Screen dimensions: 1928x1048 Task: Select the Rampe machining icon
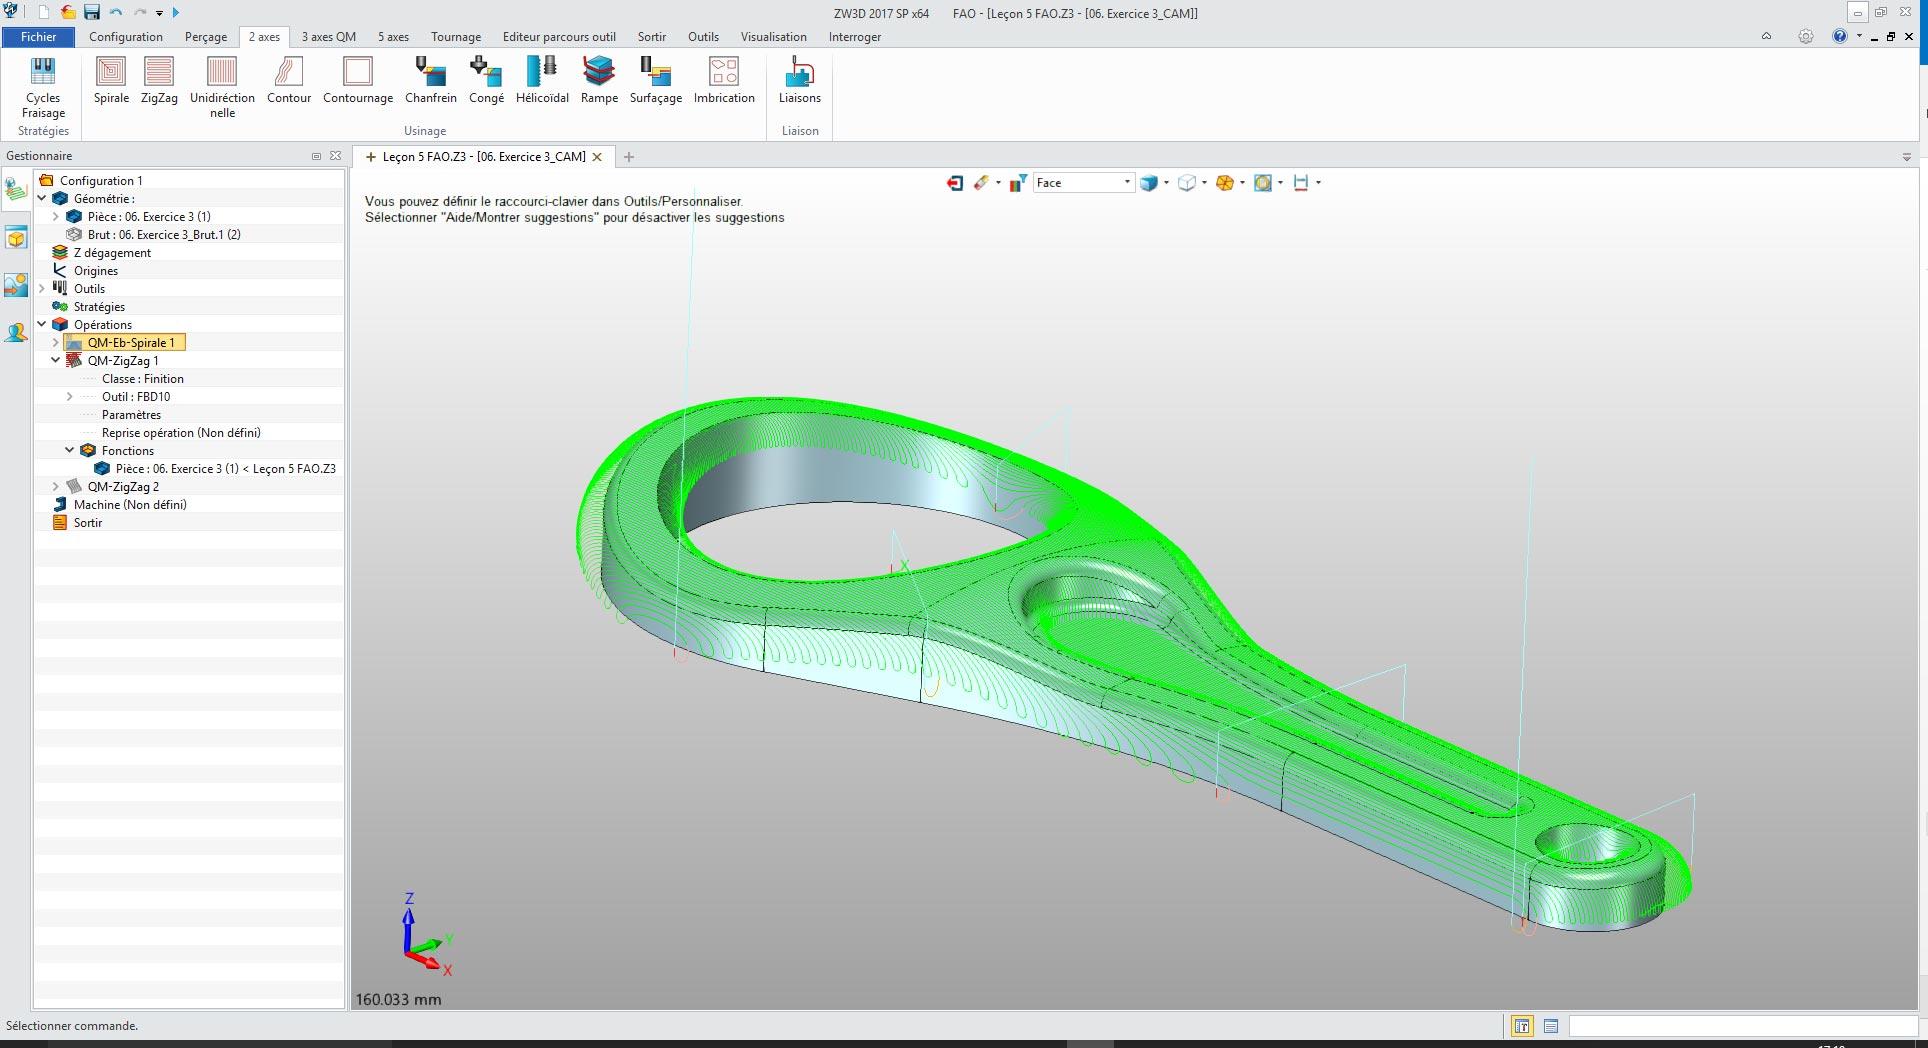(x=599, y=80)
